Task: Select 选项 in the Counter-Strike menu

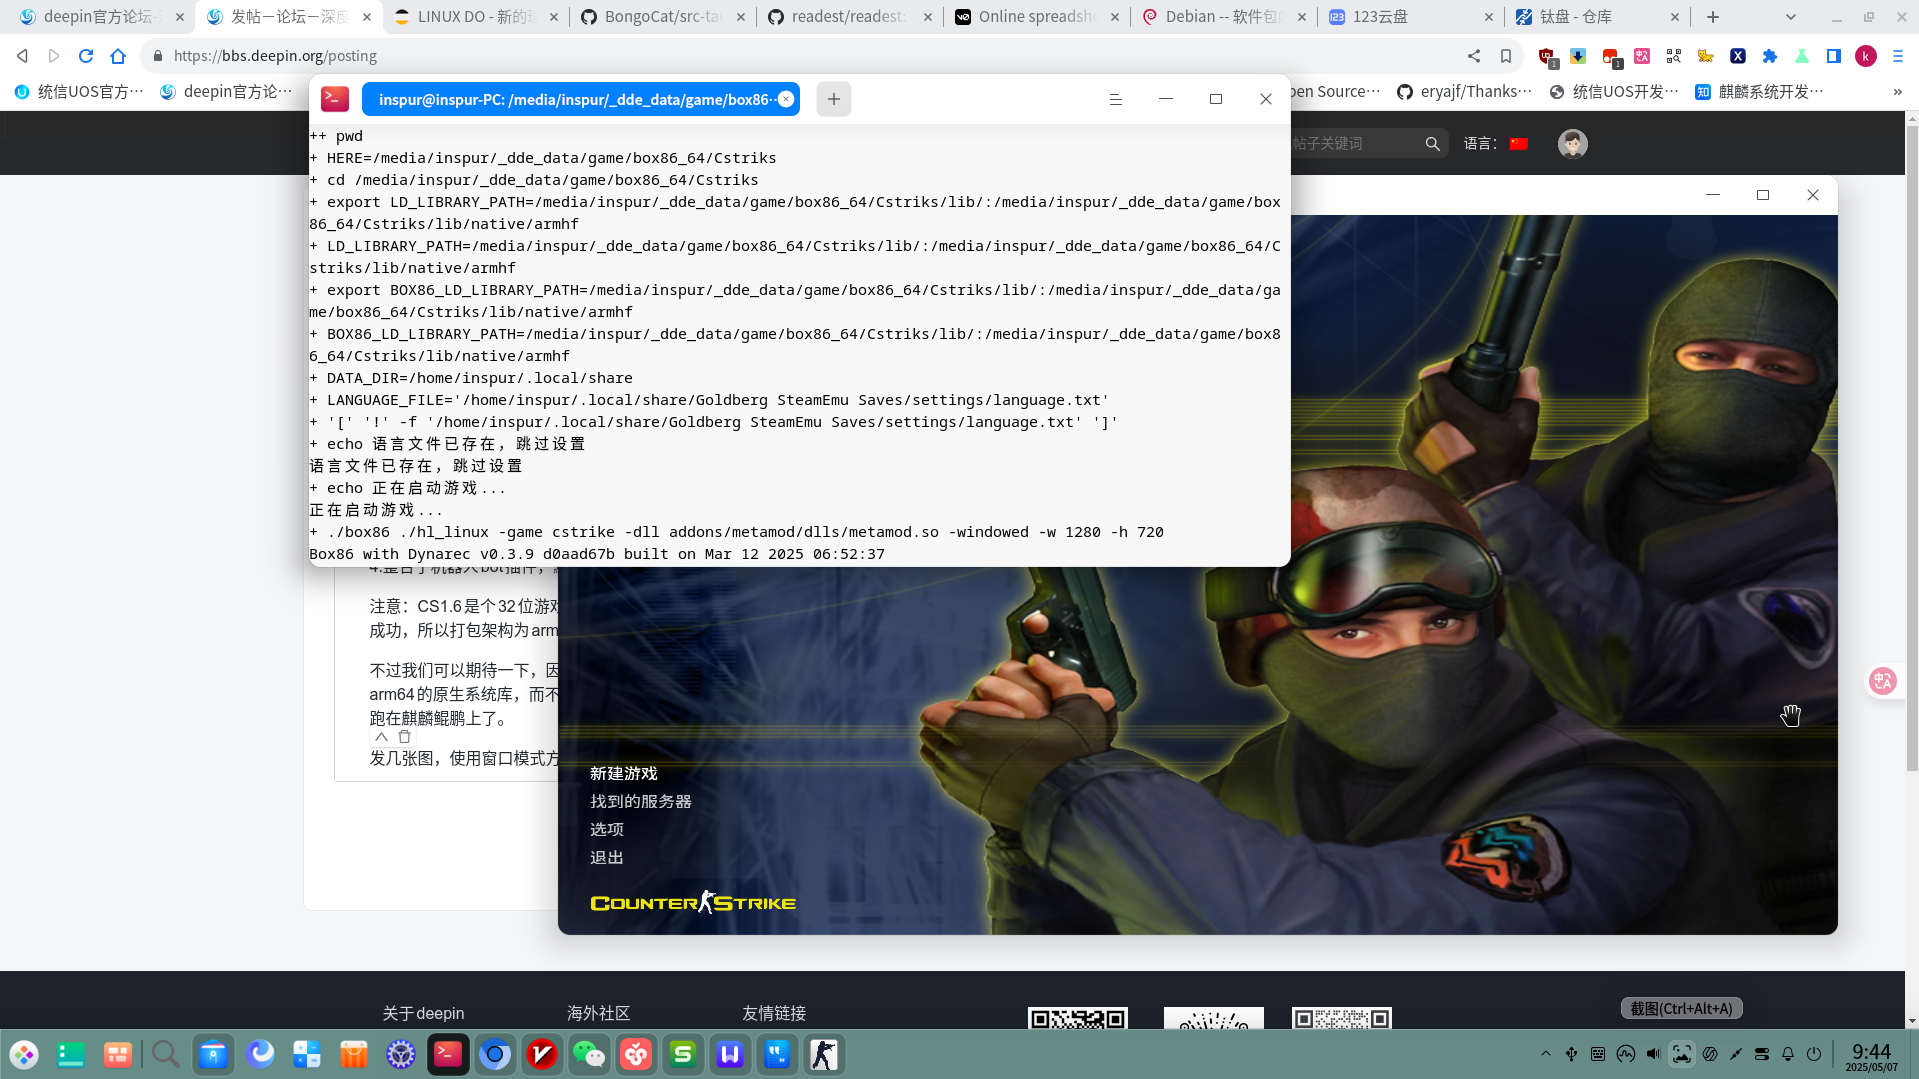Action: point(606,830)
